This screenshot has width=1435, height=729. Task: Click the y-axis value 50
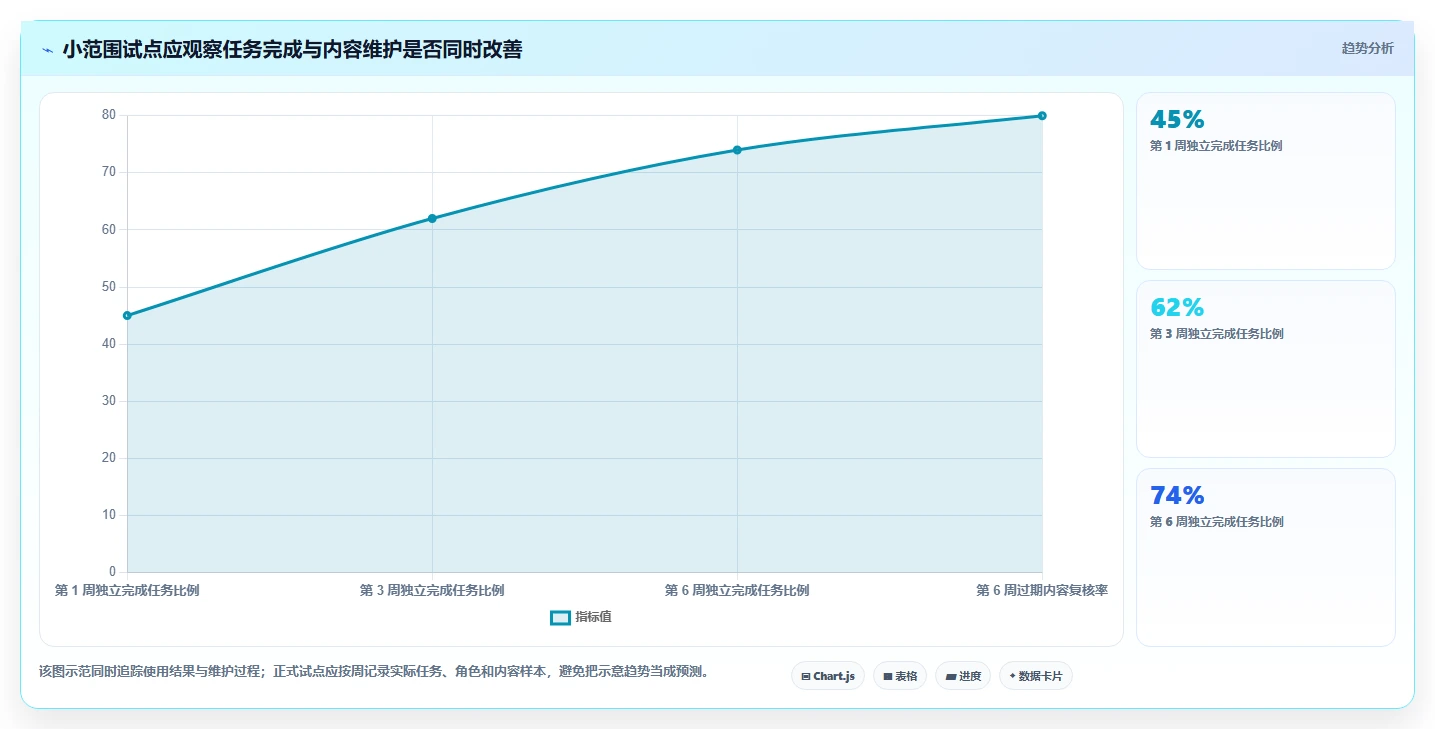[109, 287]
